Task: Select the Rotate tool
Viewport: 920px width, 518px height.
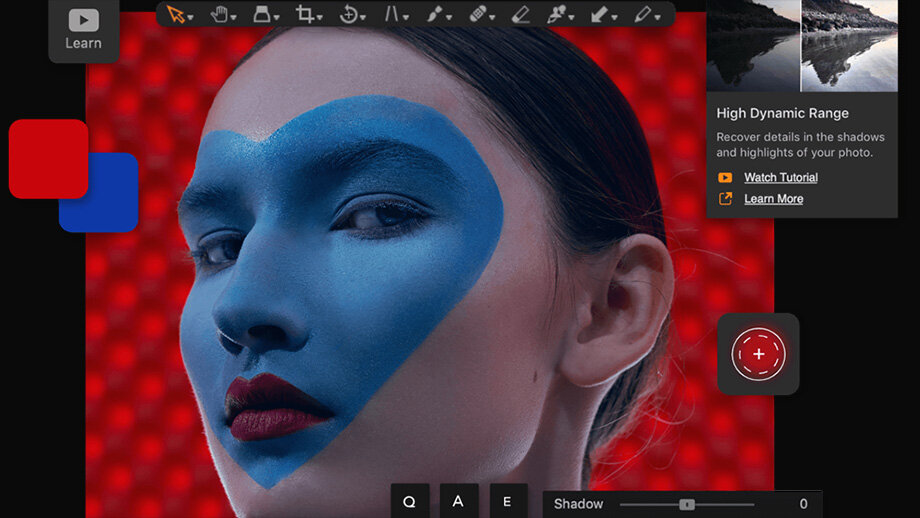Action: tap(349, 14)
